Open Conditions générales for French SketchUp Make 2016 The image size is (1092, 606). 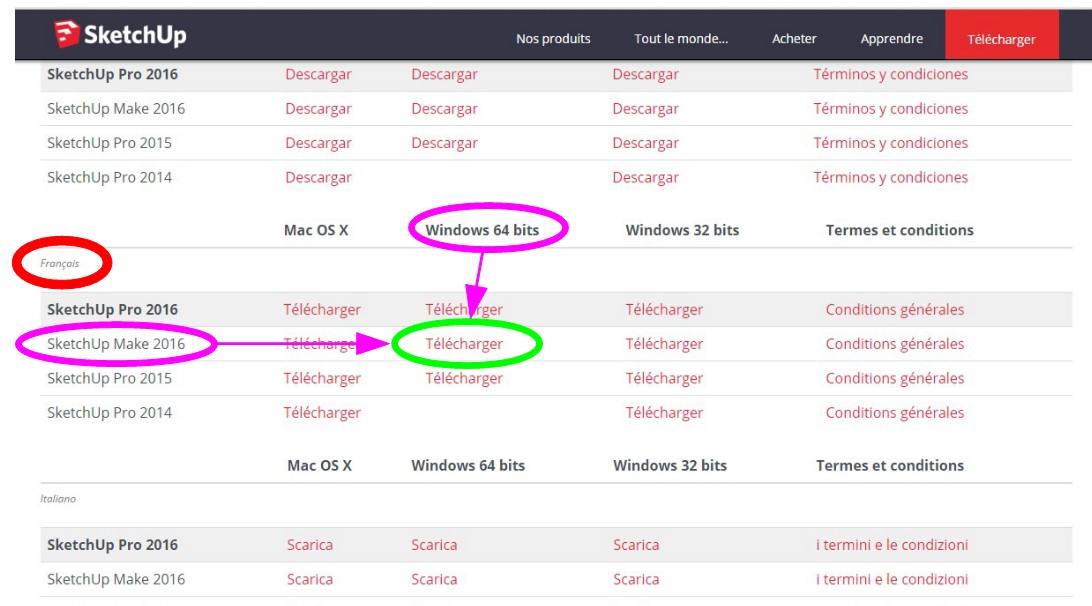pyautogui.click(x=895, y=344)
